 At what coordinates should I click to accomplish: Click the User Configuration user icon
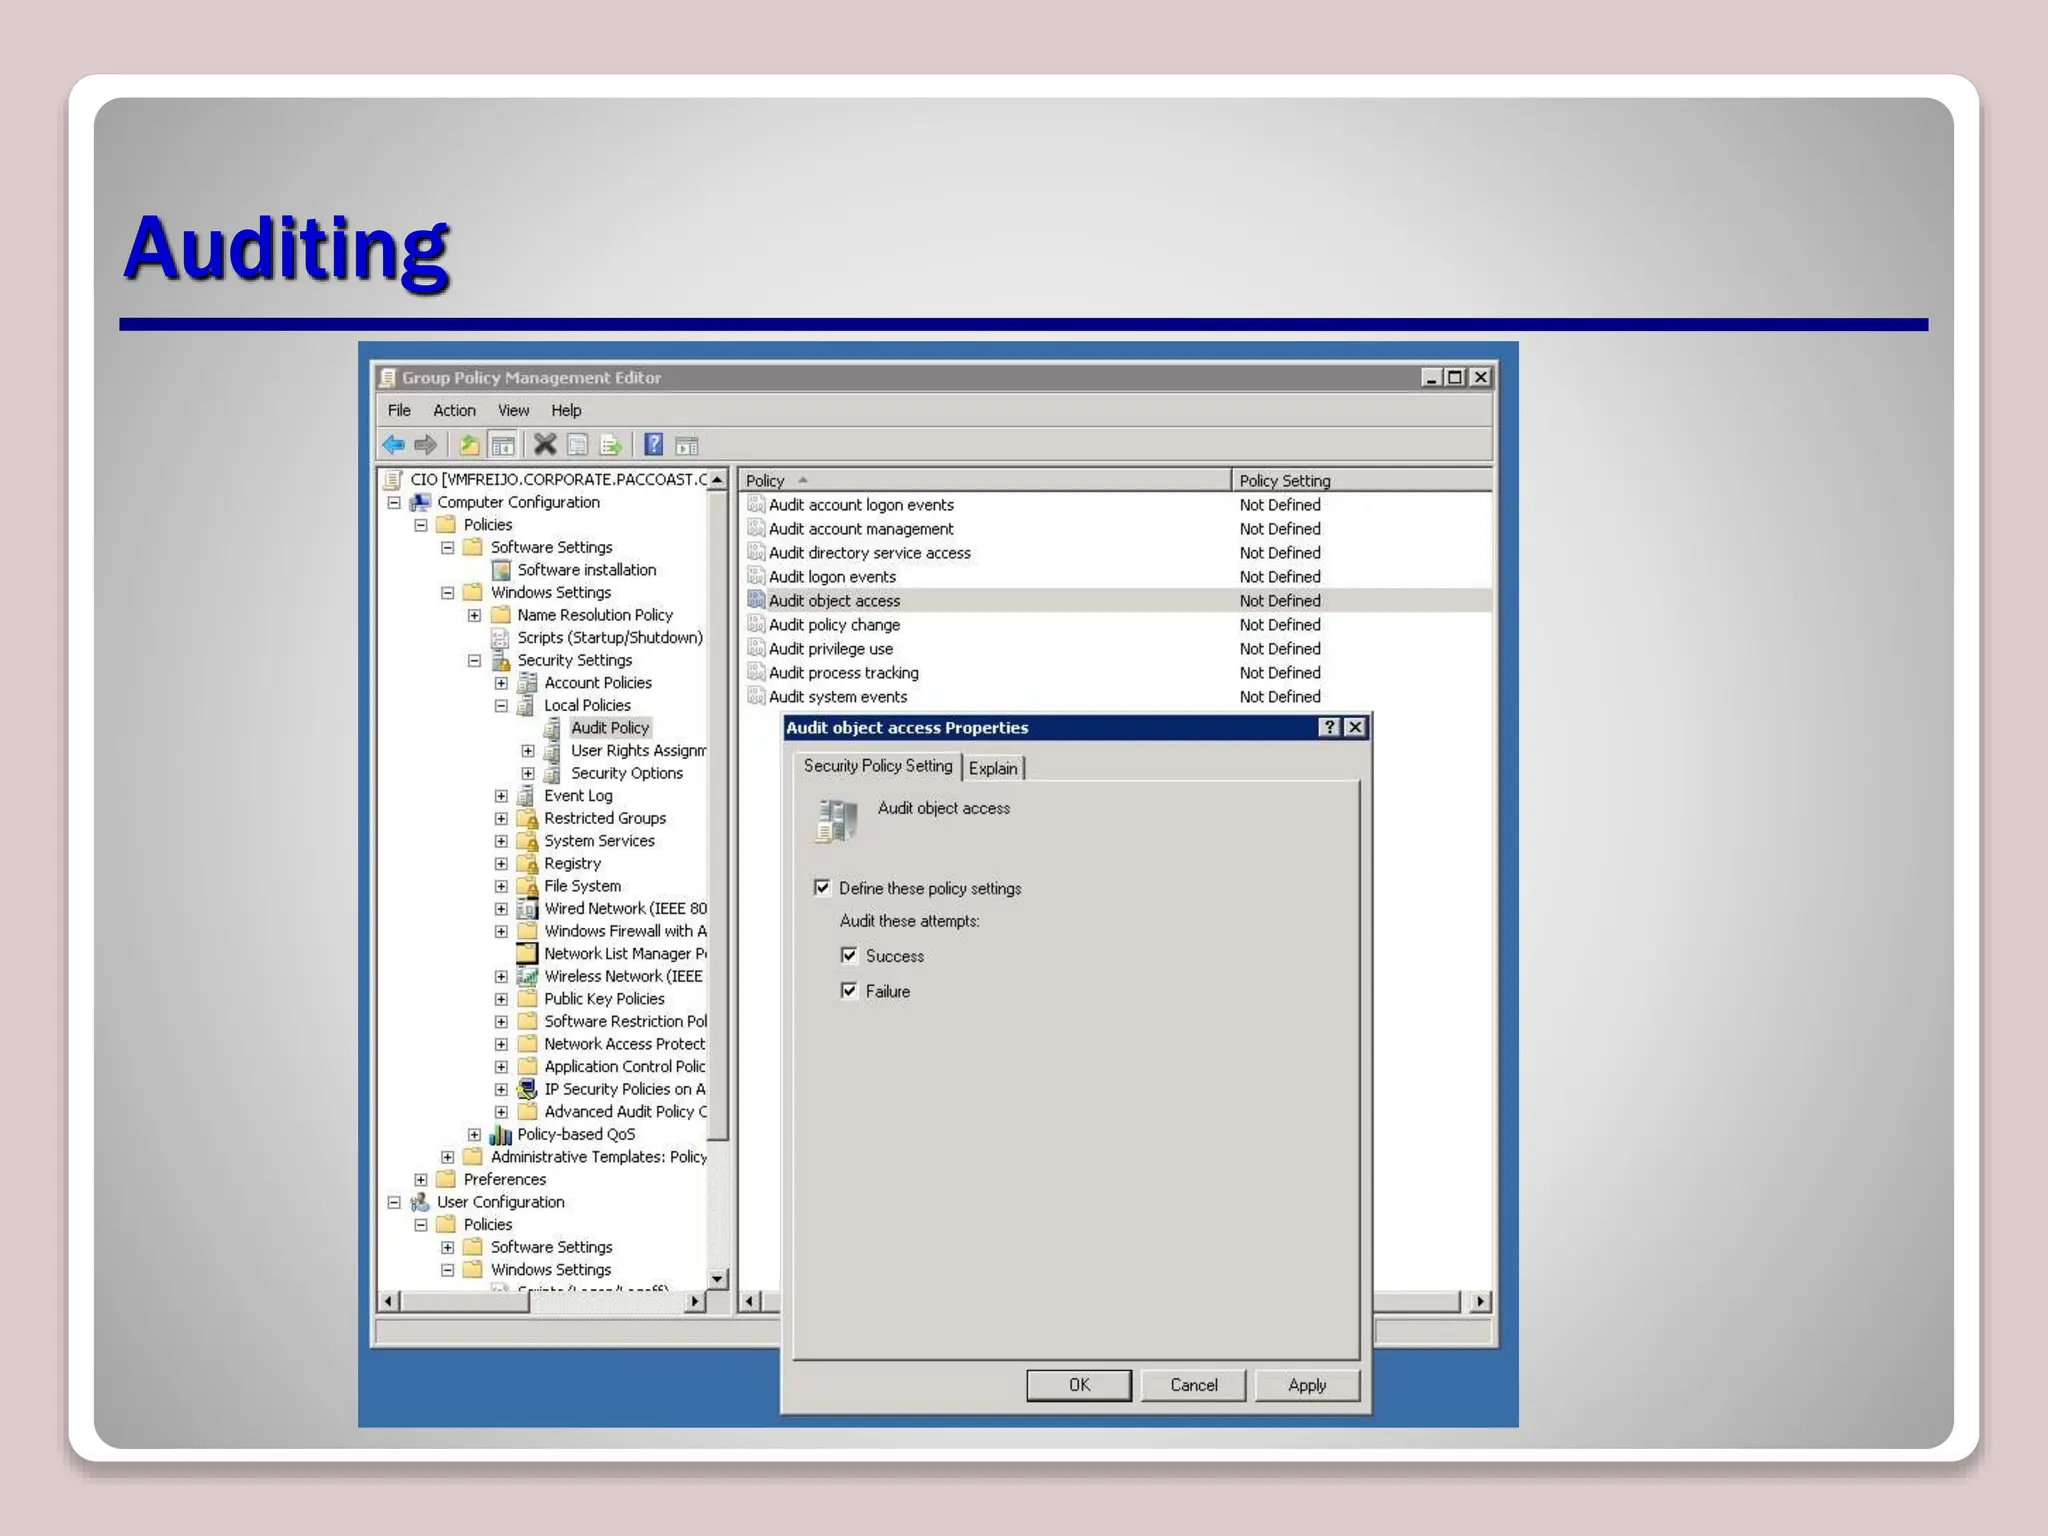tap(421, 1202)
